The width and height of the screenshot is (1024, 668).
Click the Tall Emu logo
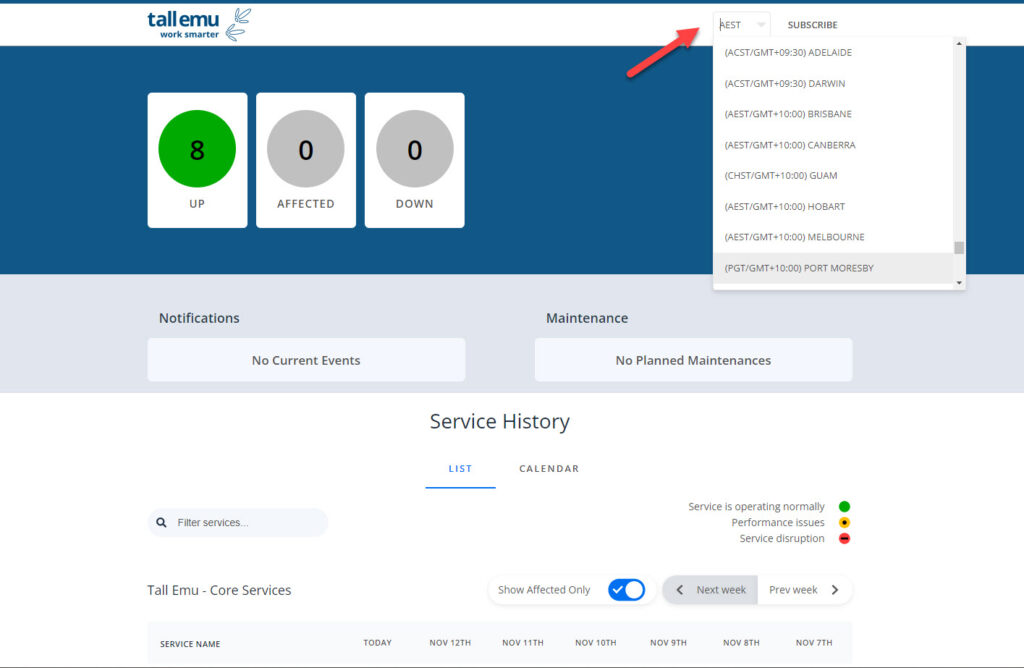pyautogui.click(x=198, y=24)
